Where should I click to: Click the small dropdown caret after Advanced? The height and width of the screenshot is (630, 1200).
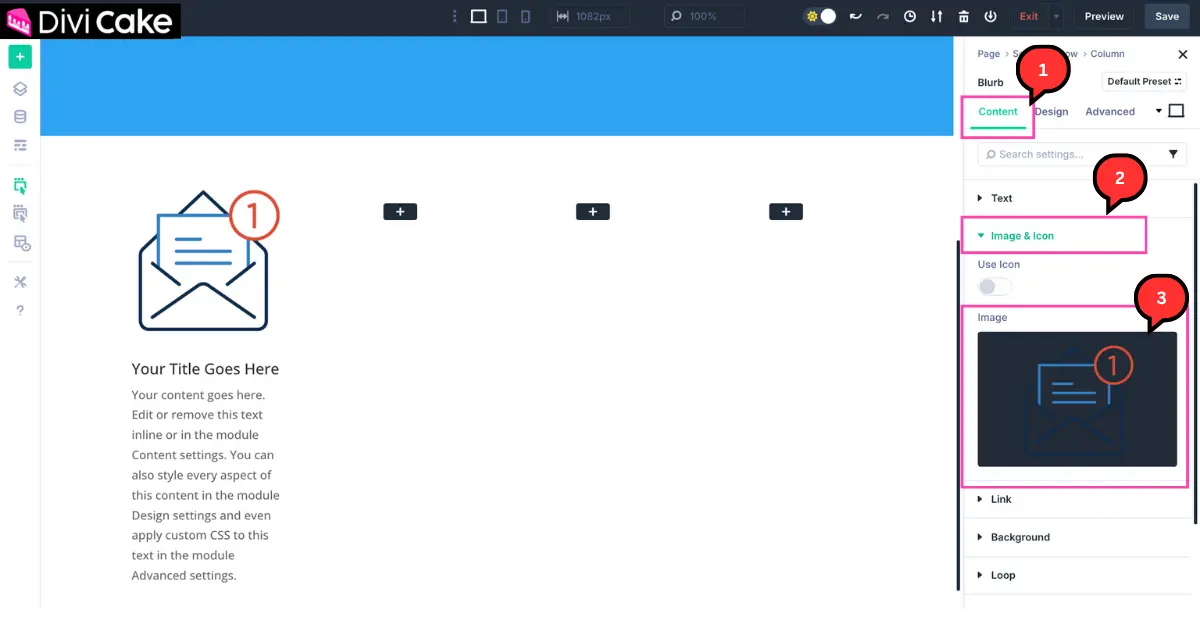pos(1159,111)
